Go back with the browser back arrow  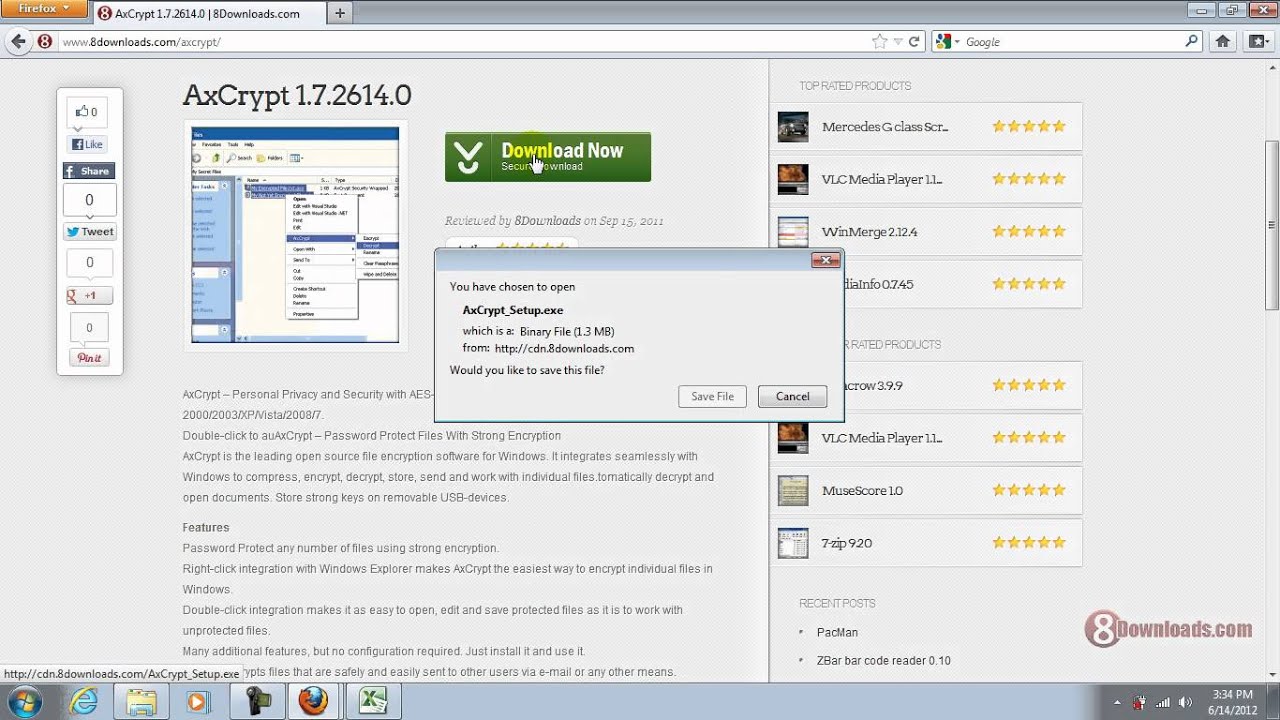[x=17, y=42]
